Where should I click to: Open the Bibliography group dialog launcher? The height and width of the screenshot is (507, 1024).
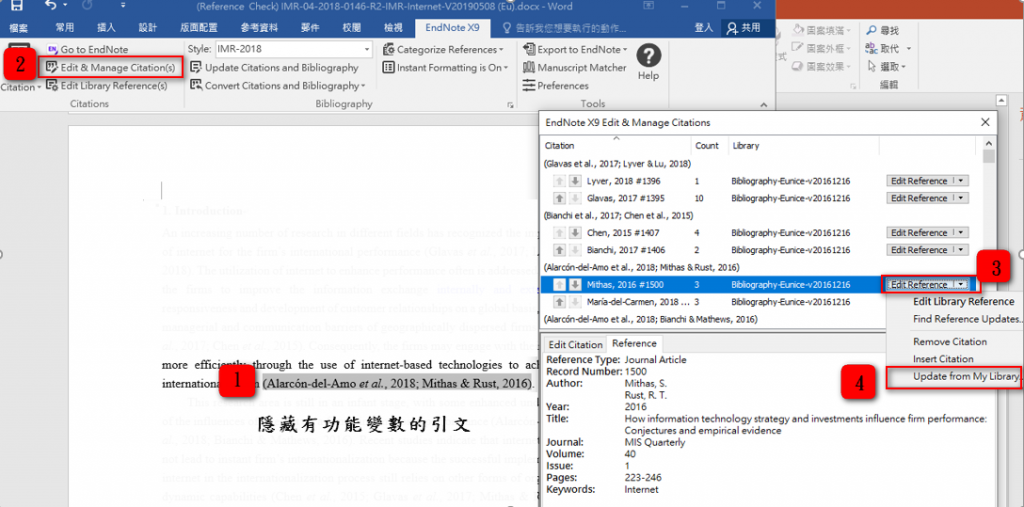(510, 105)
